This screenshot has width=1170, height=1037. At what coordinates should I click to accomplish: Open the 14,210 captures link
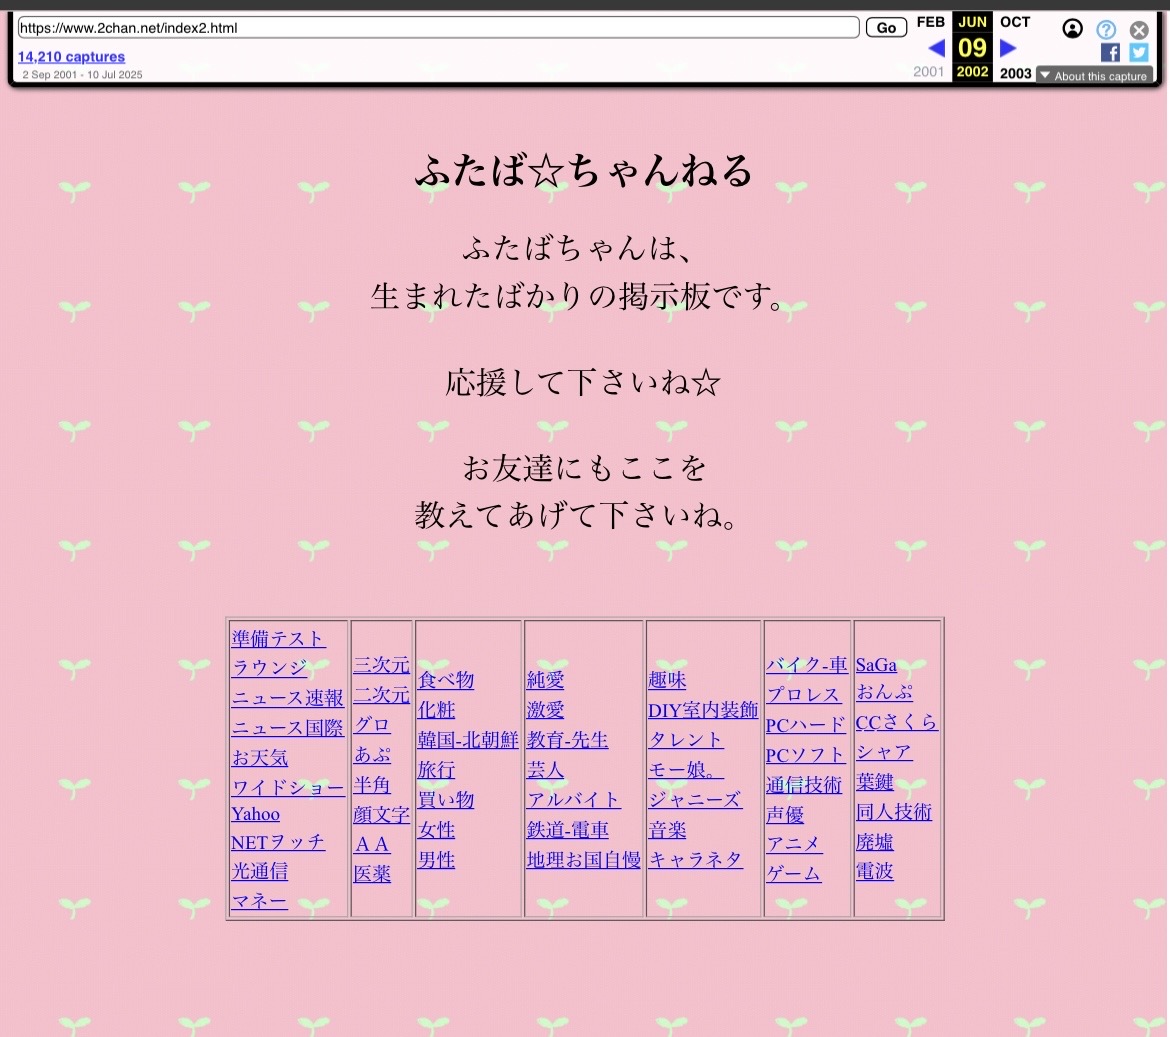[x=72, y=57]
